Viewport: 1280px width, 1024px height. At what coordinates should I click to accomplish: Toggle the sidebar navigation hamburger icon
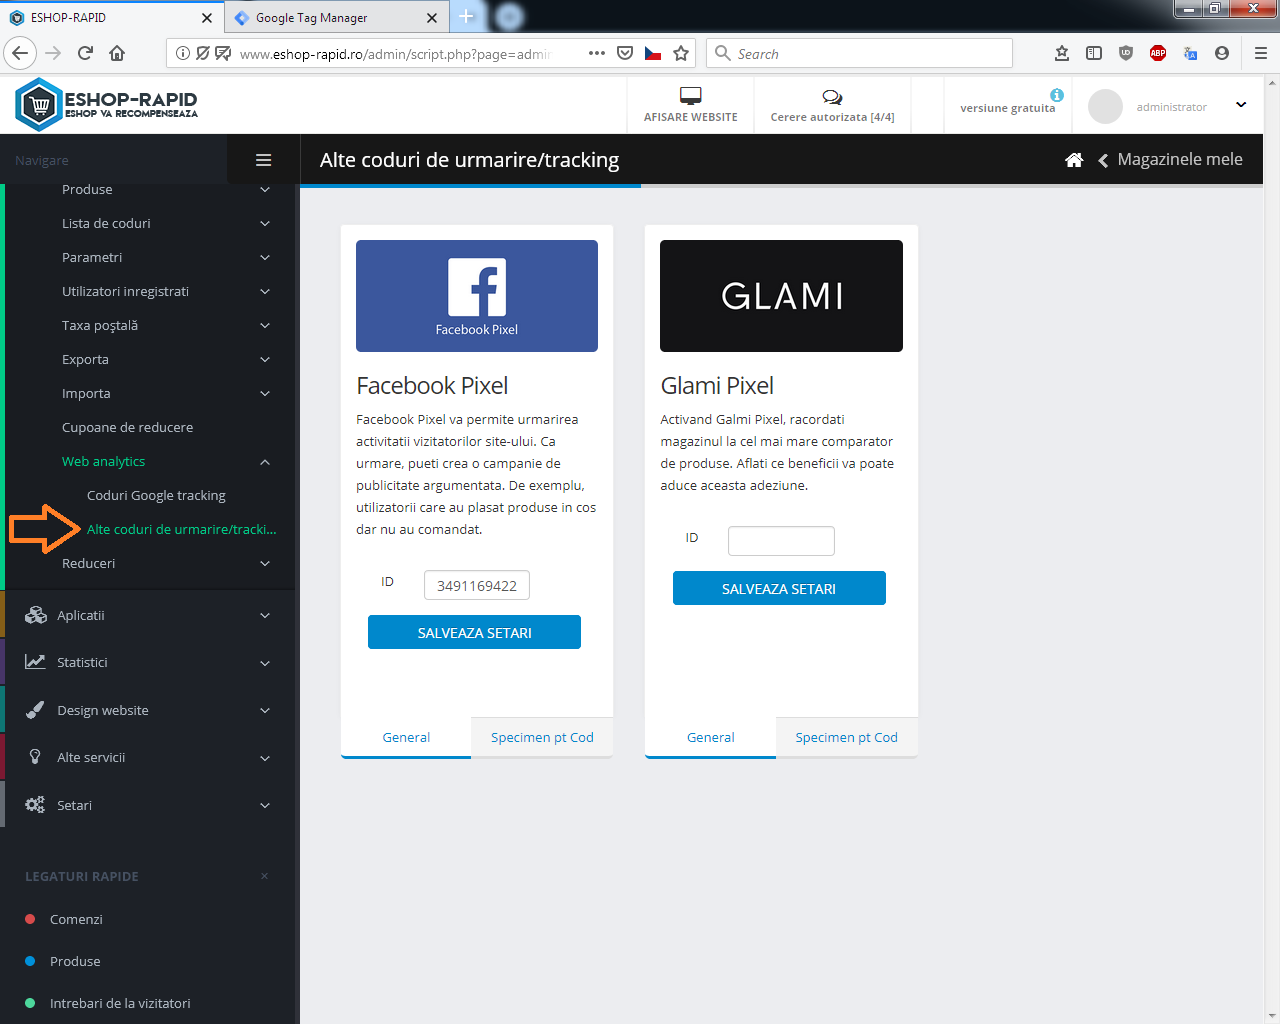264,160
